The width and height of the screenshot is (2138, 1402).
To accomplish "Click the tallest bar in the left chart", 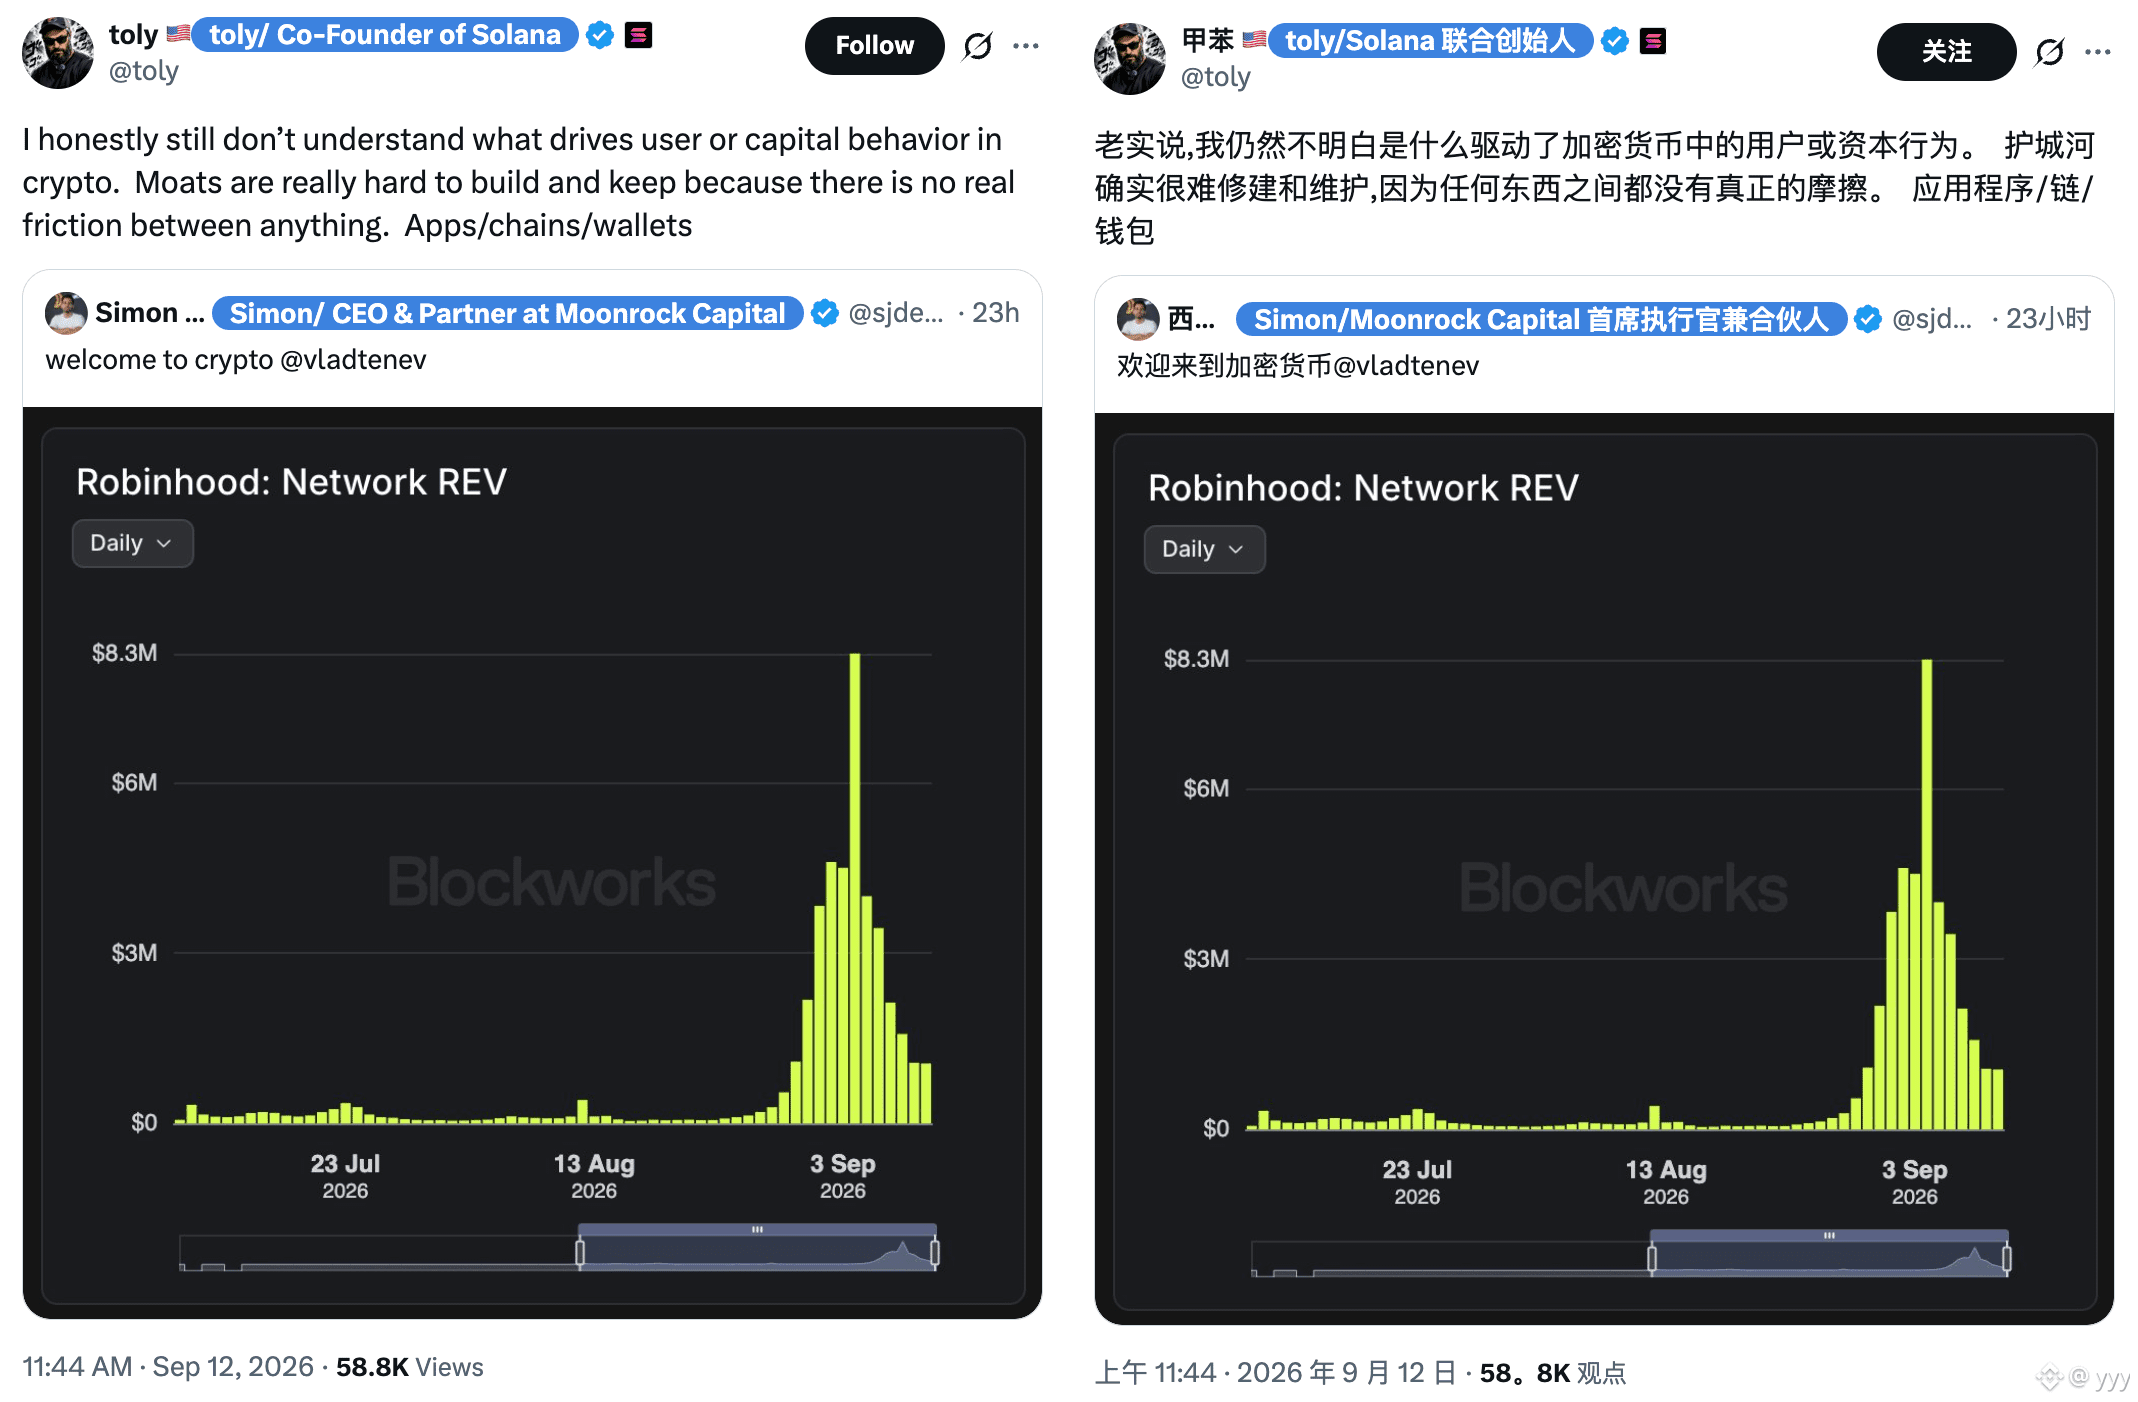I will point(855,888).
